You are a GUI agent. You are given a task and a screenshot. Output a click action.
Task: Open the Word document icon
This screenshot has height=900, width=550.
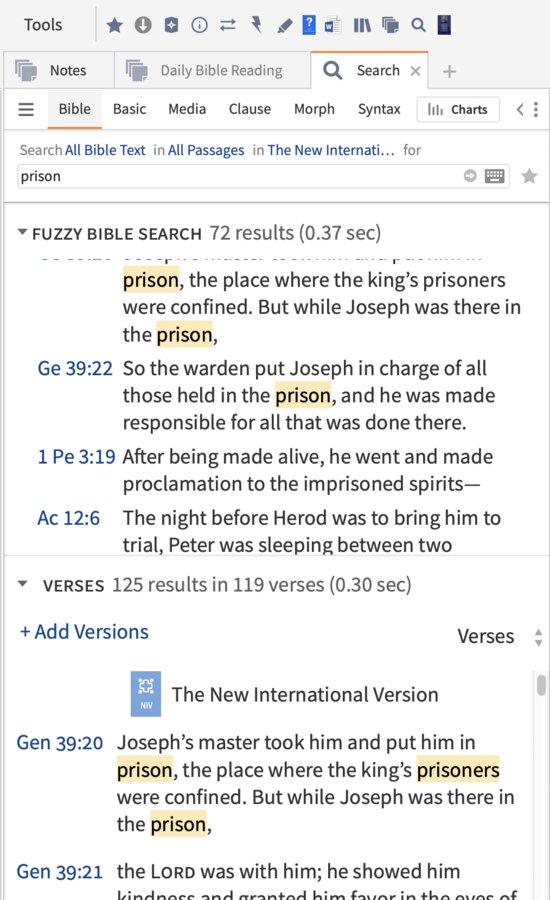[x=333, y=25]
